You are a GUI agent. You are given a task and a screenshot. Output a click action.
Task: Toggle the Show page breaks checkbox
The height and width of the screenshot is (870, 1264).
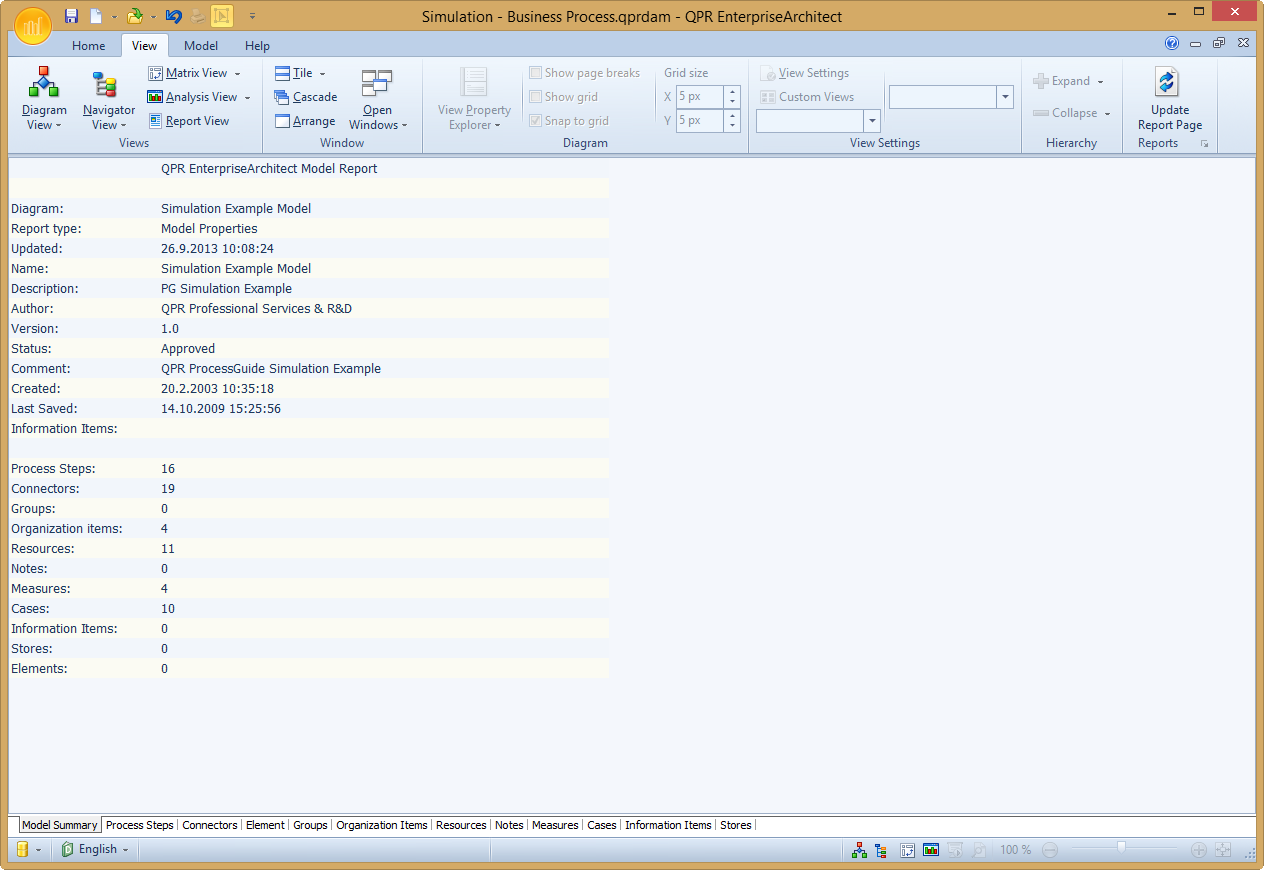coord(536,73)
